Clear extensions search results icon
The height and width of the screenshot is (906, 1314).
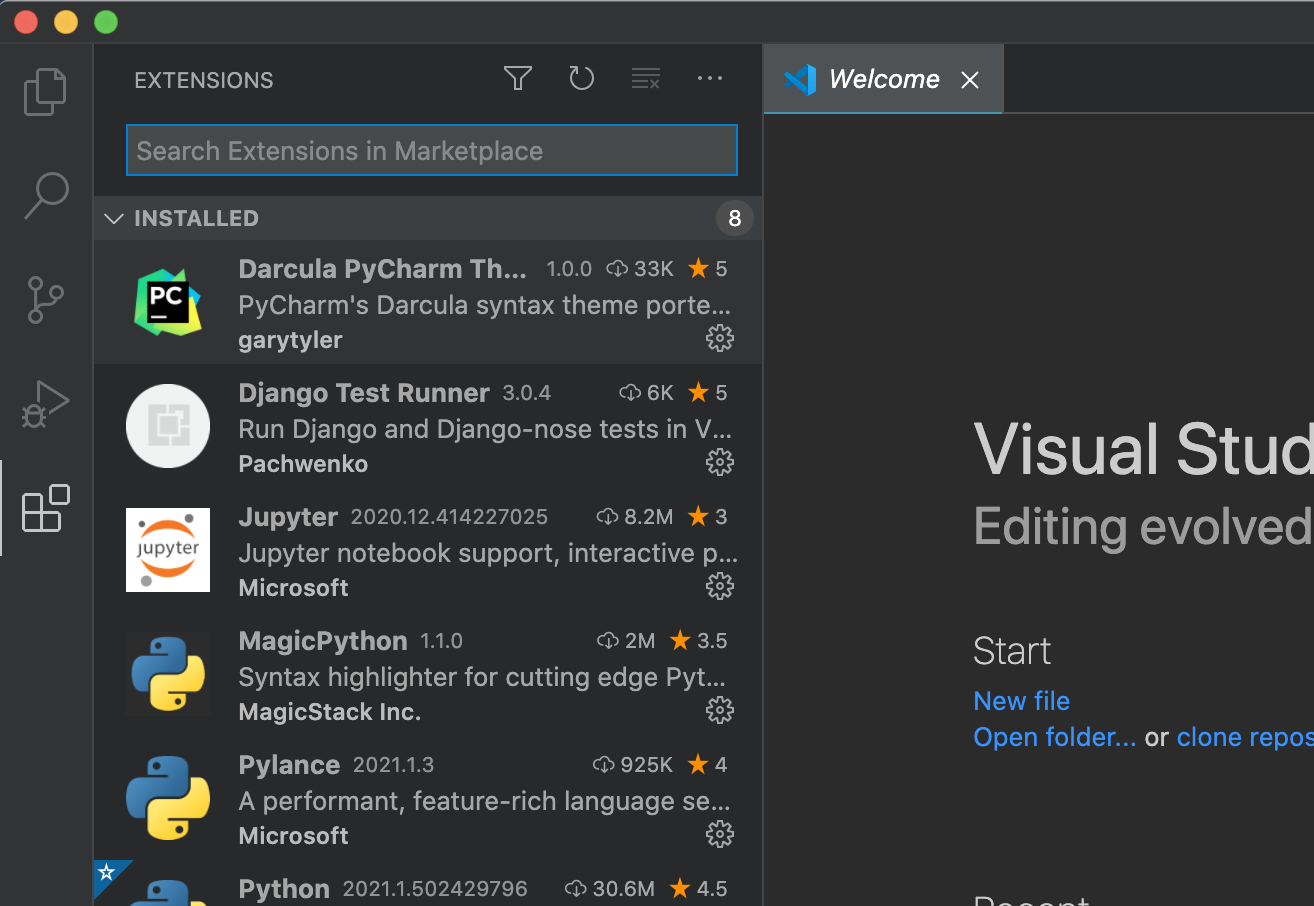coord(646,79)
